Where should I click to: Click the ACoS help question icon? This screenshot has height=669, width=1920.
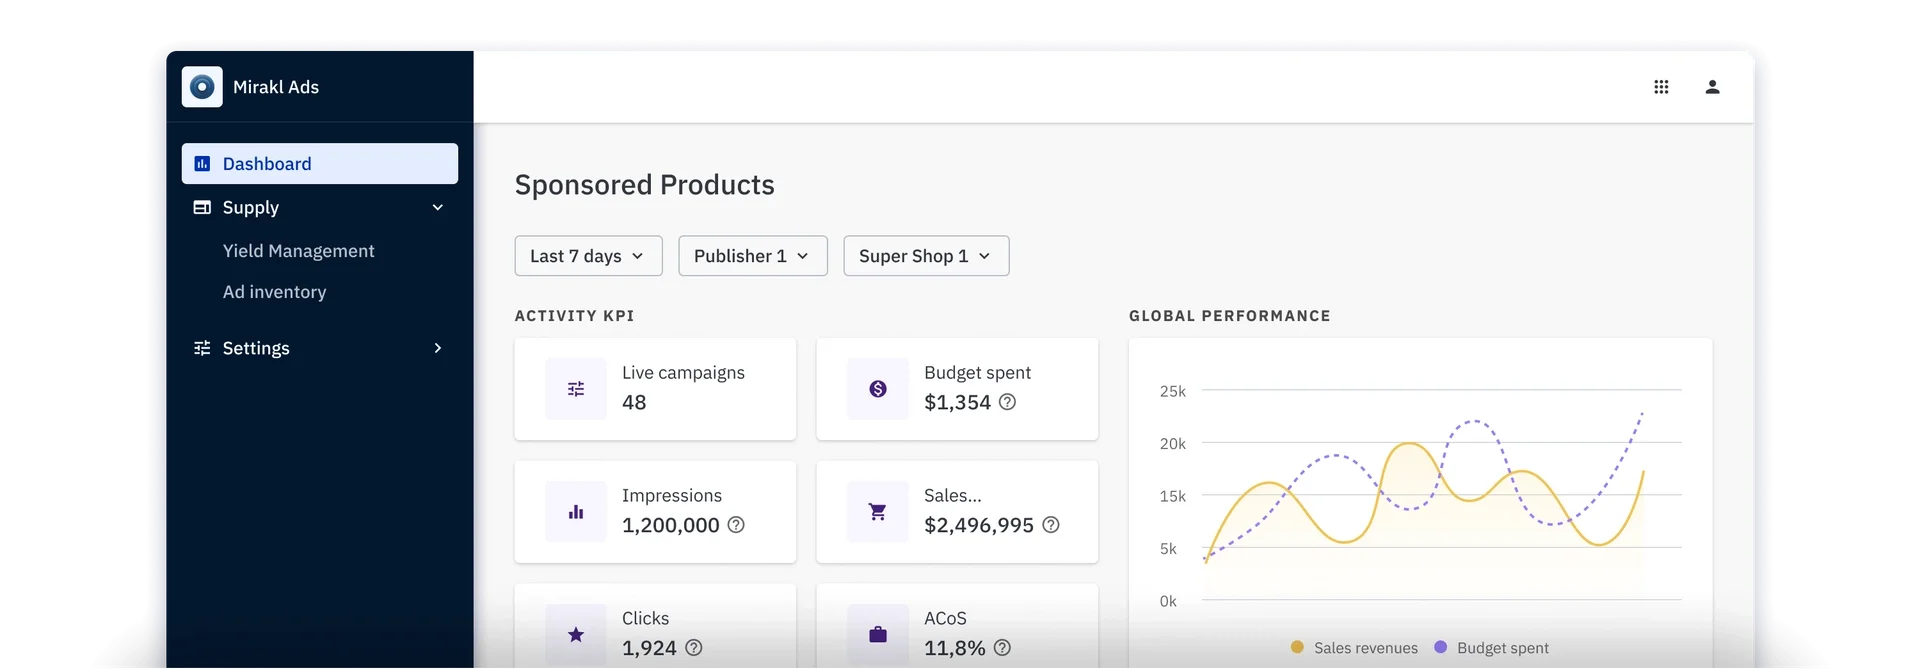coord(1002,648)
